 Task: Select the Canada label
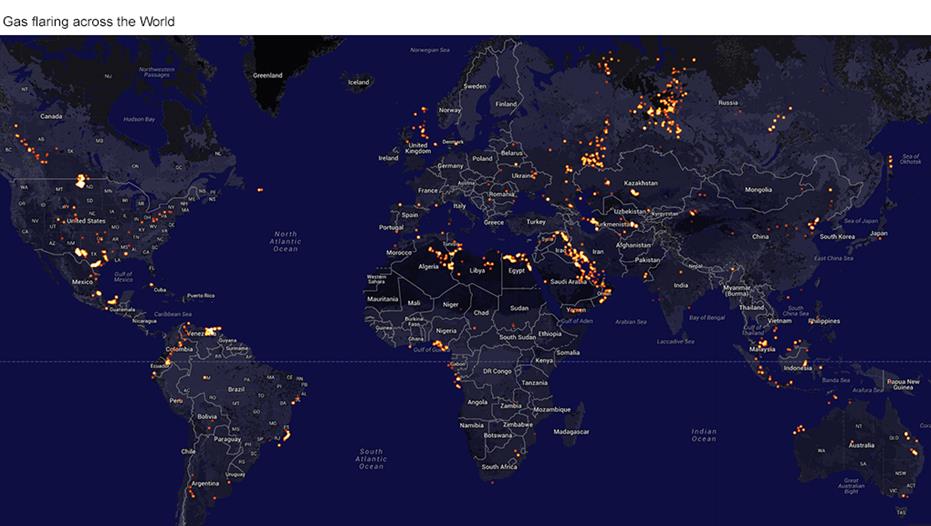point(51,116)
